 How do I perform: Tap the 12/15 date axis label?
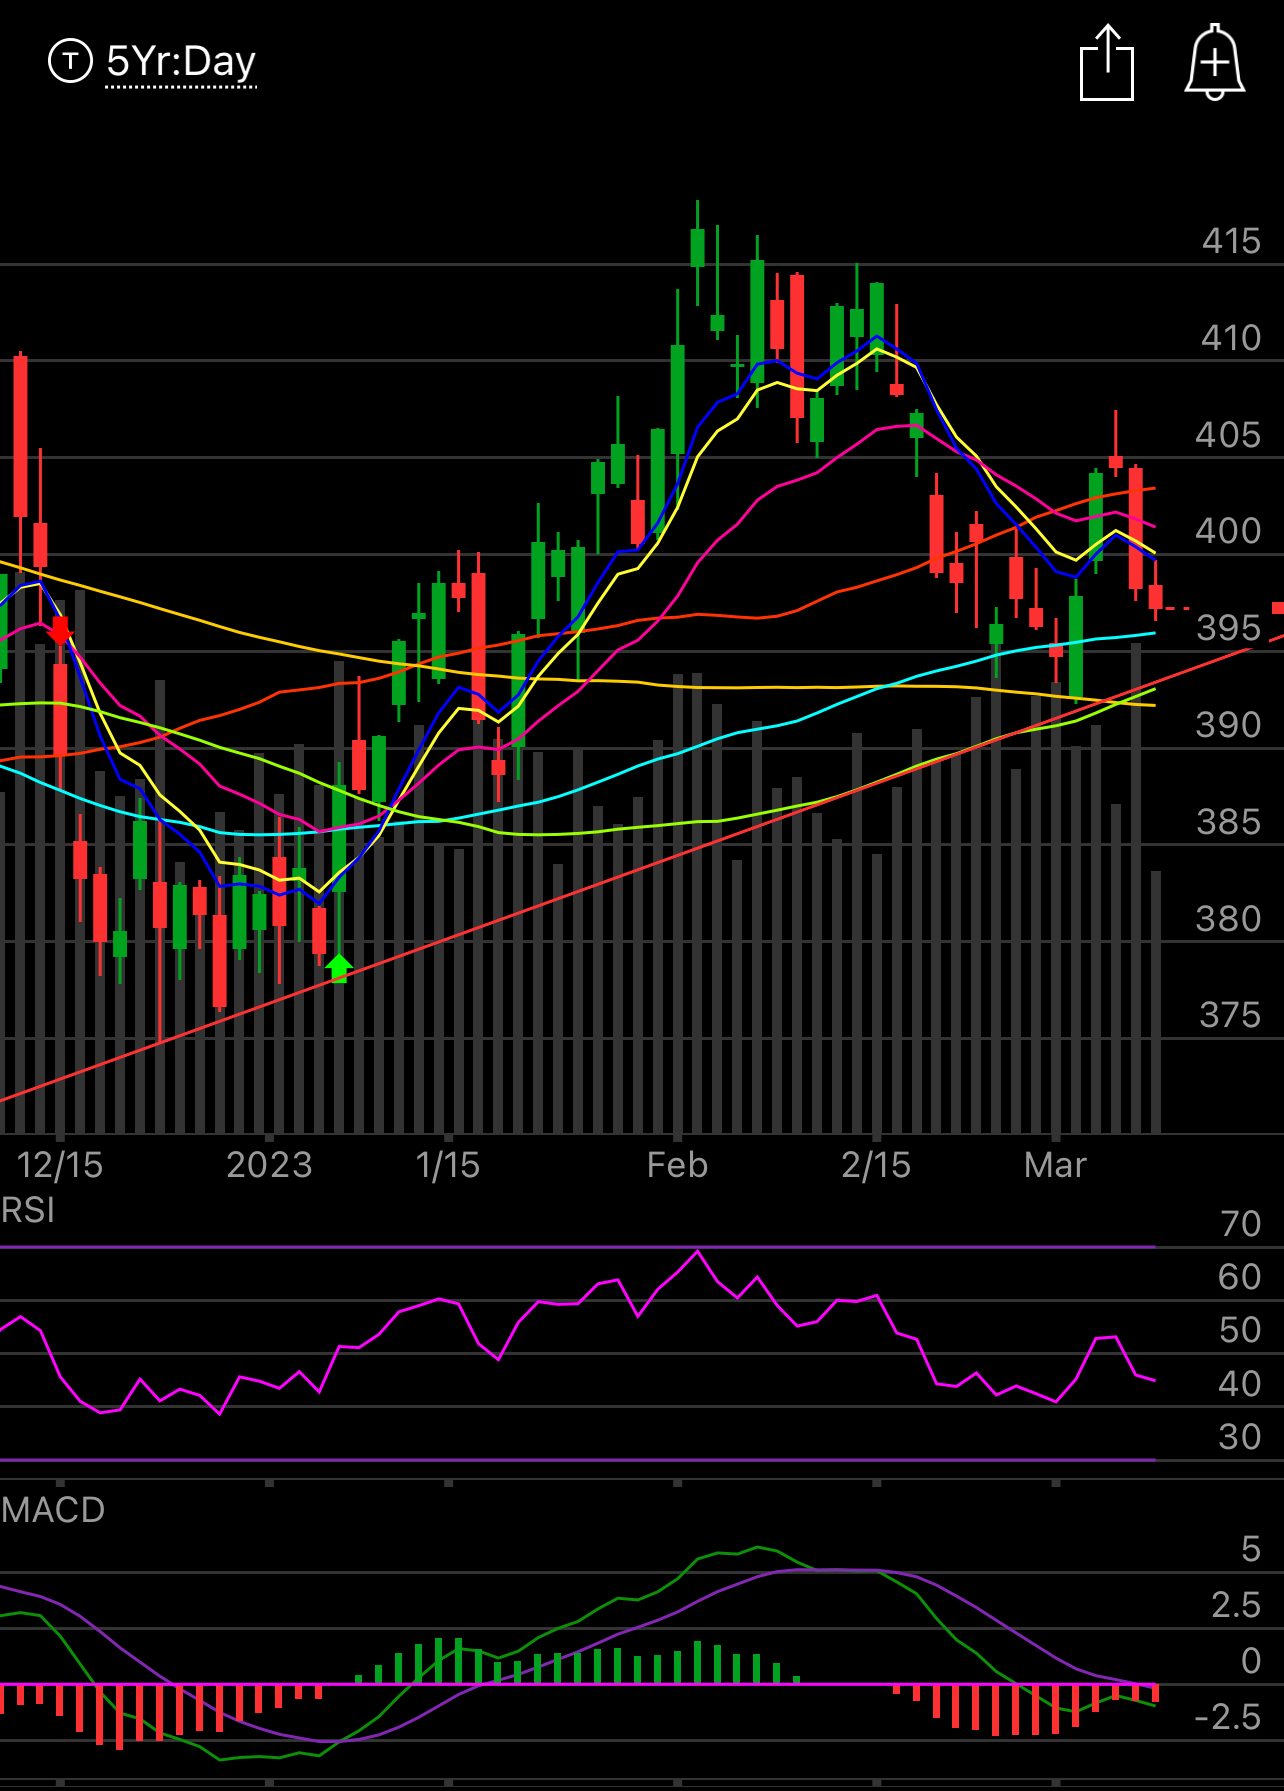click(x=60, y=1165)
